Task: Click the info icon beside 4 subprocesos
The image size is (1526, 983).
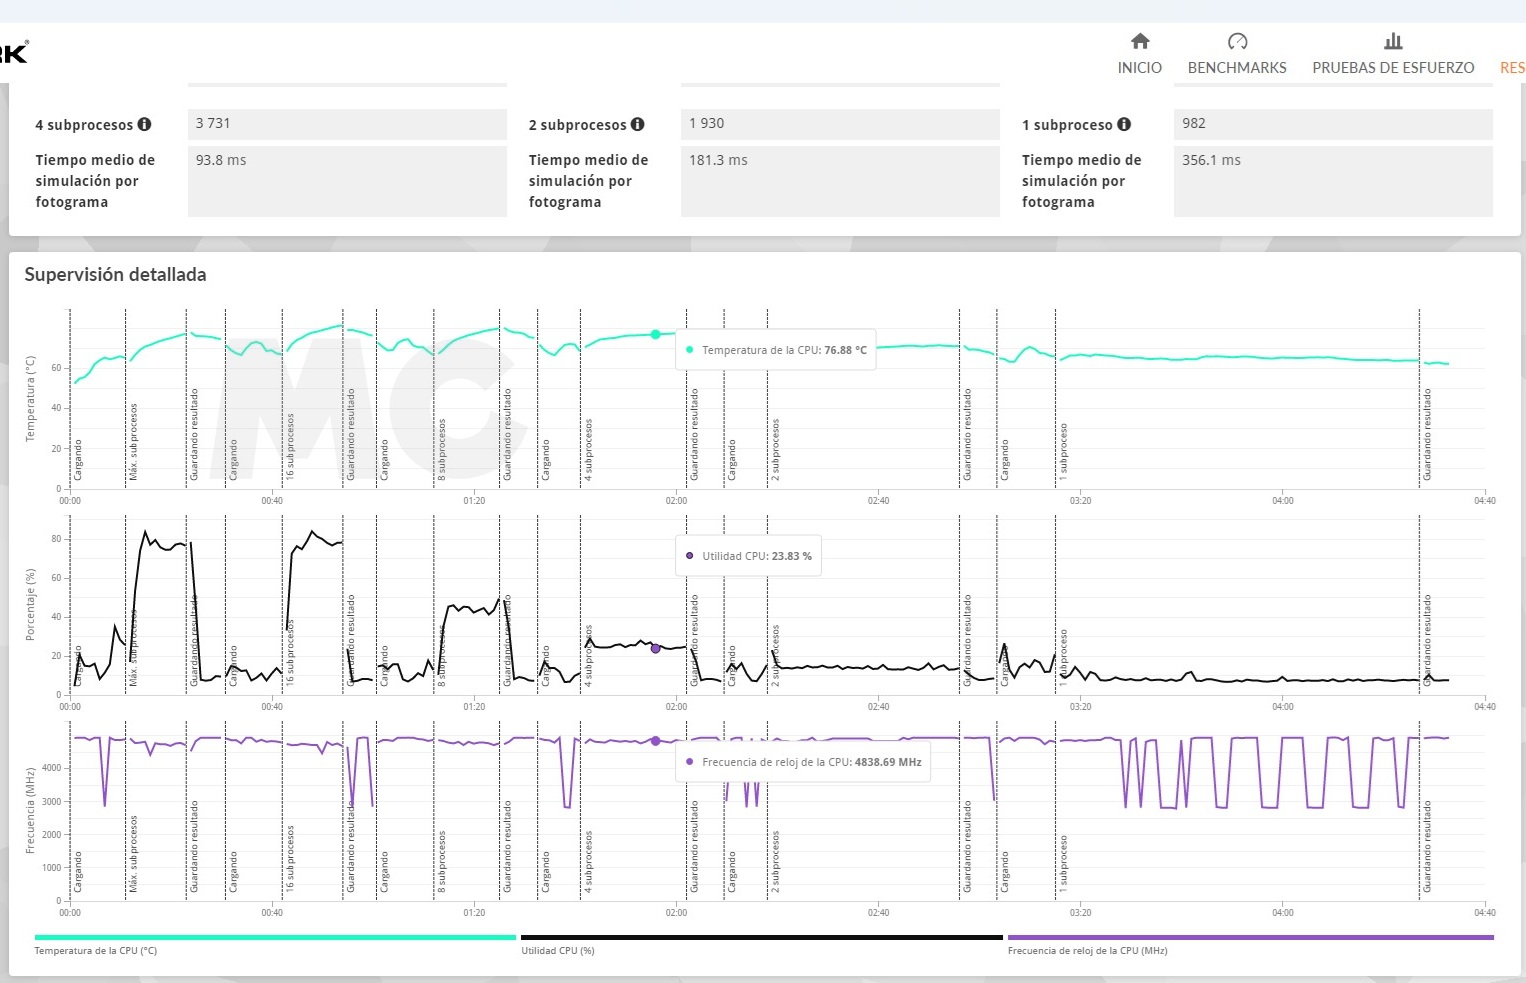Action: coord(144,124)
